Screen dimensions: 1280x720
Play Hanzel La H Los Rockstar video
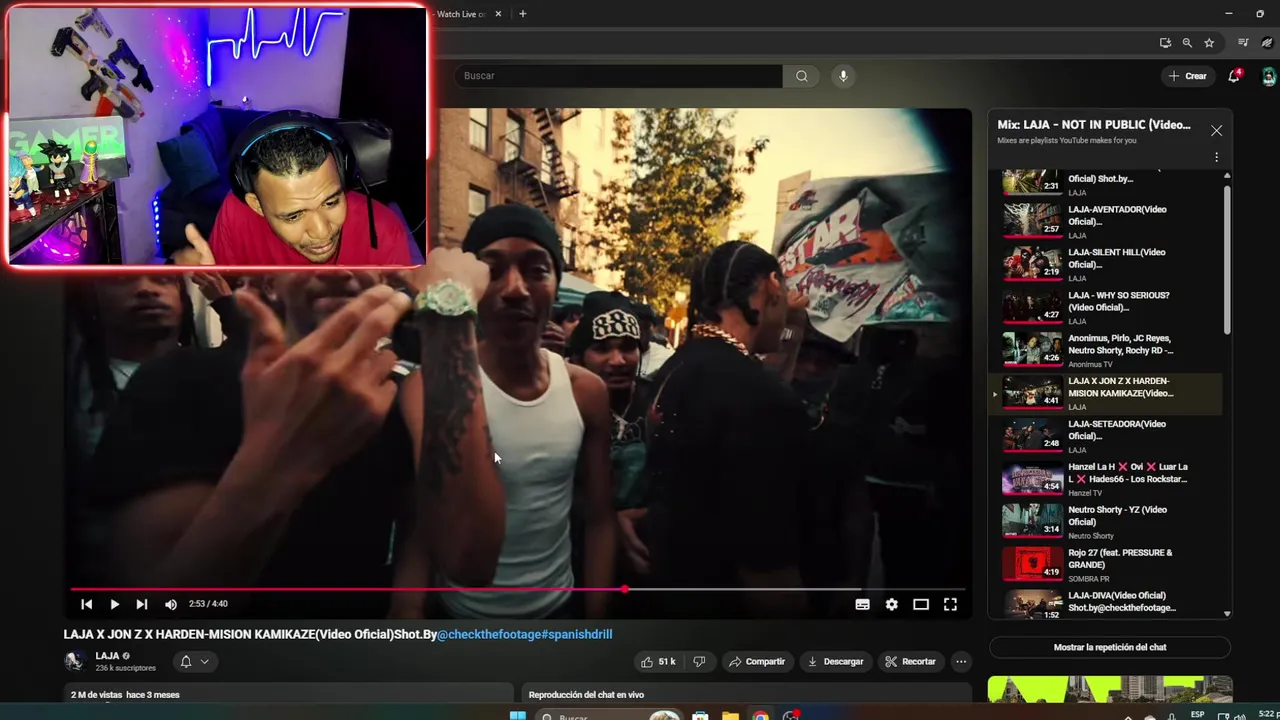click(x=1105, y=479)
